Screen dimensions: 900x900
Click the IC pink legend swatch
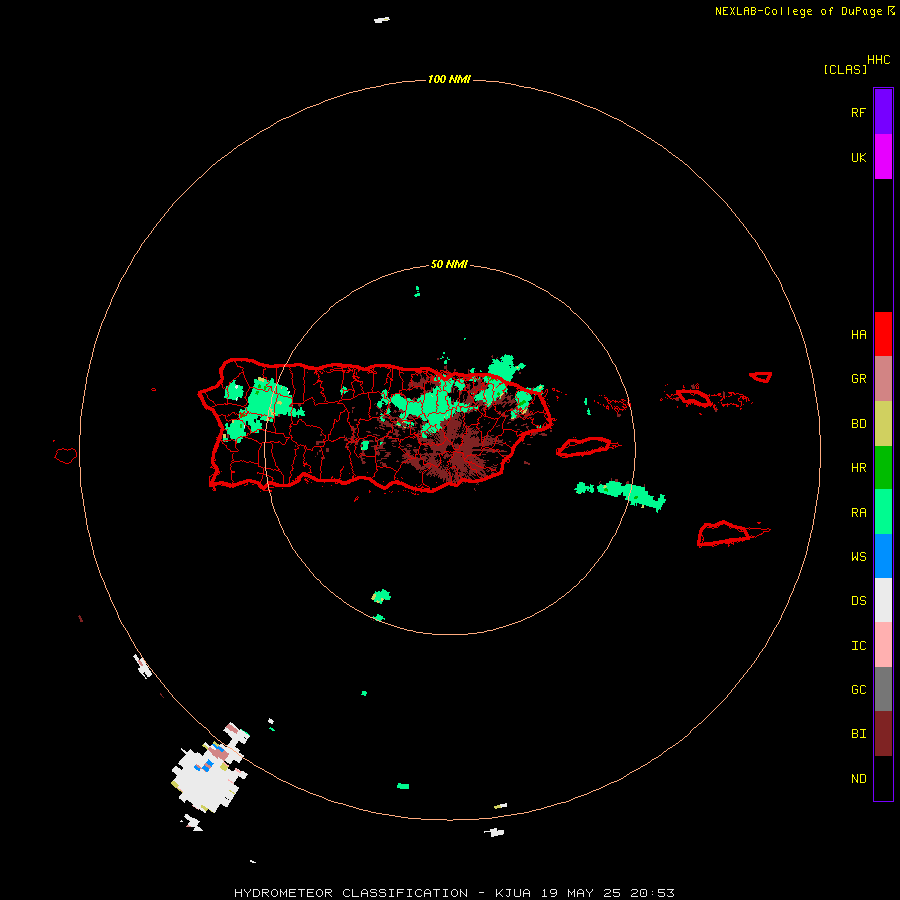click(x=883, y=645)
